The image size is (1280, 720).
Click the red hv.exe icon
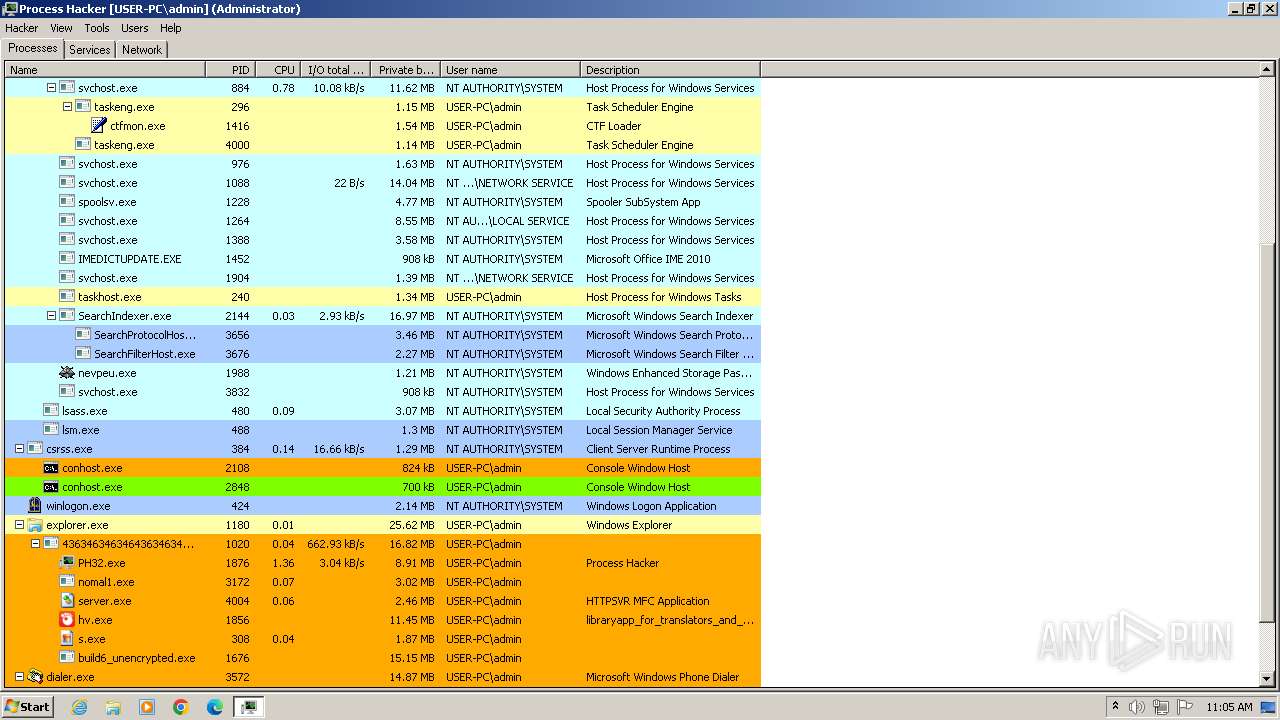(67, 620)
